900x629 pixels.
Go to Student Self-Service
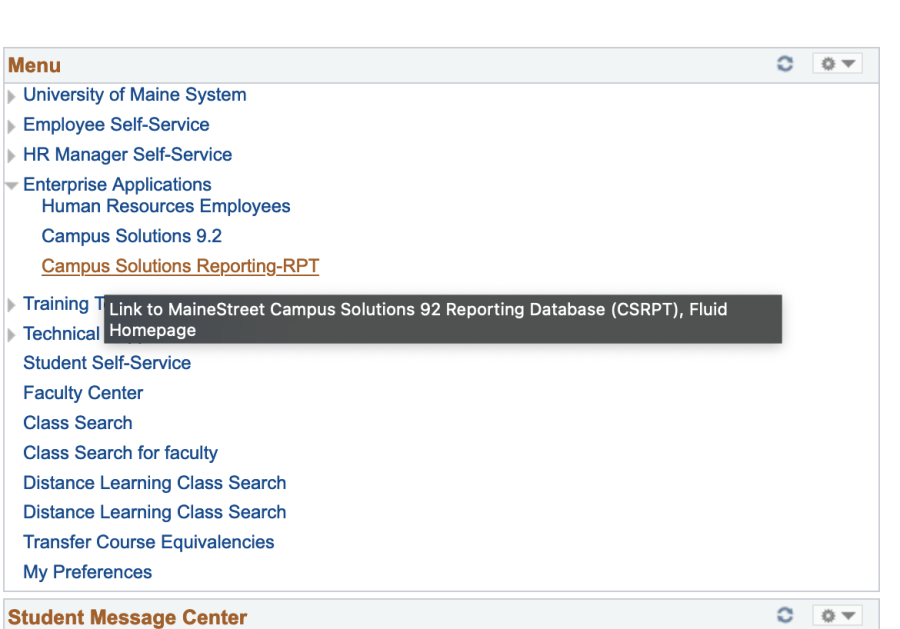(107, 363)
